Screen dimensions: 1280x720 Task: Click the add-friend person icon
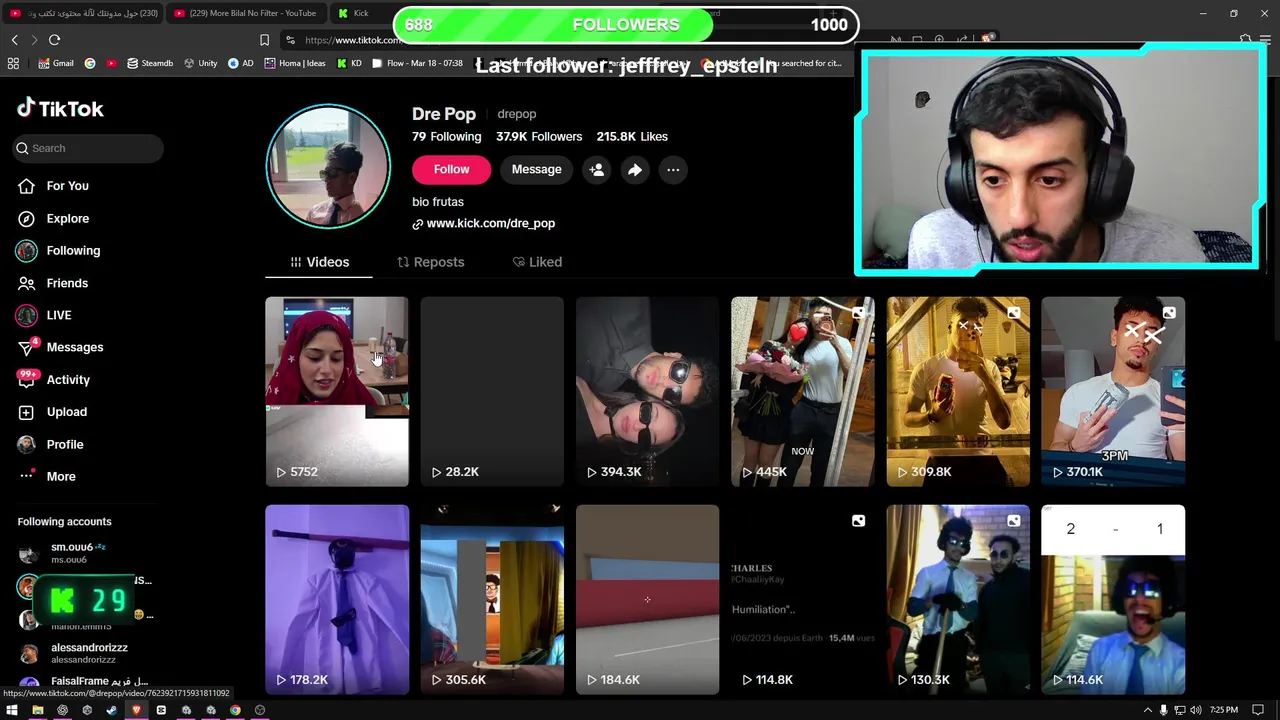pyautogui.click(x=597, y=170)
